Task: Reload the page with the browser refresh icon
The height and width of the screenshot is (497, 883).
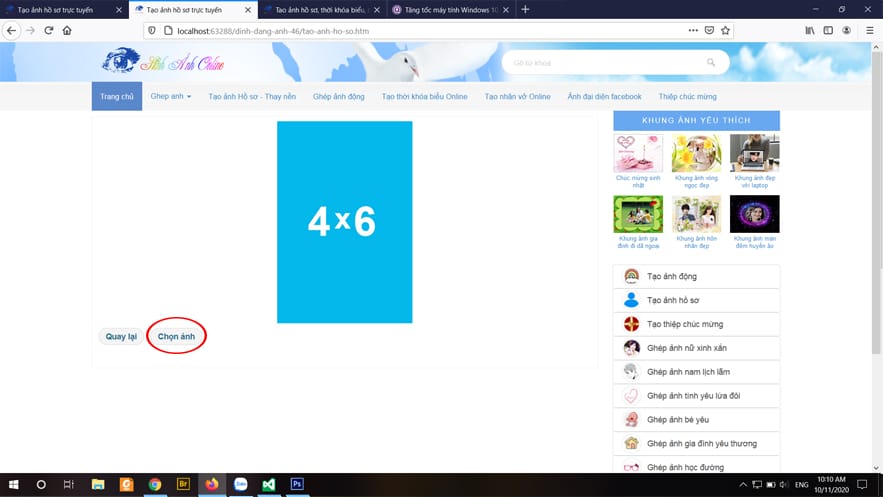Action: 48,30
